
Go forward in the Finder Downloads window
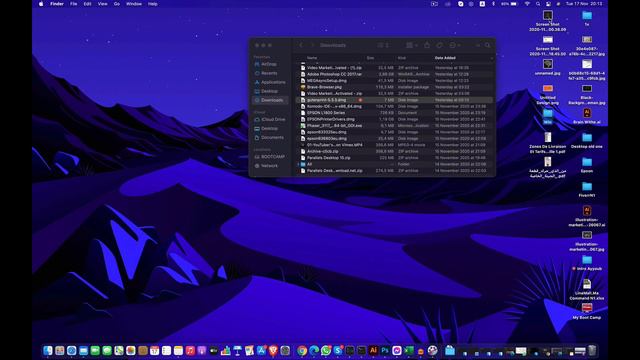click(x=312, y=45)
